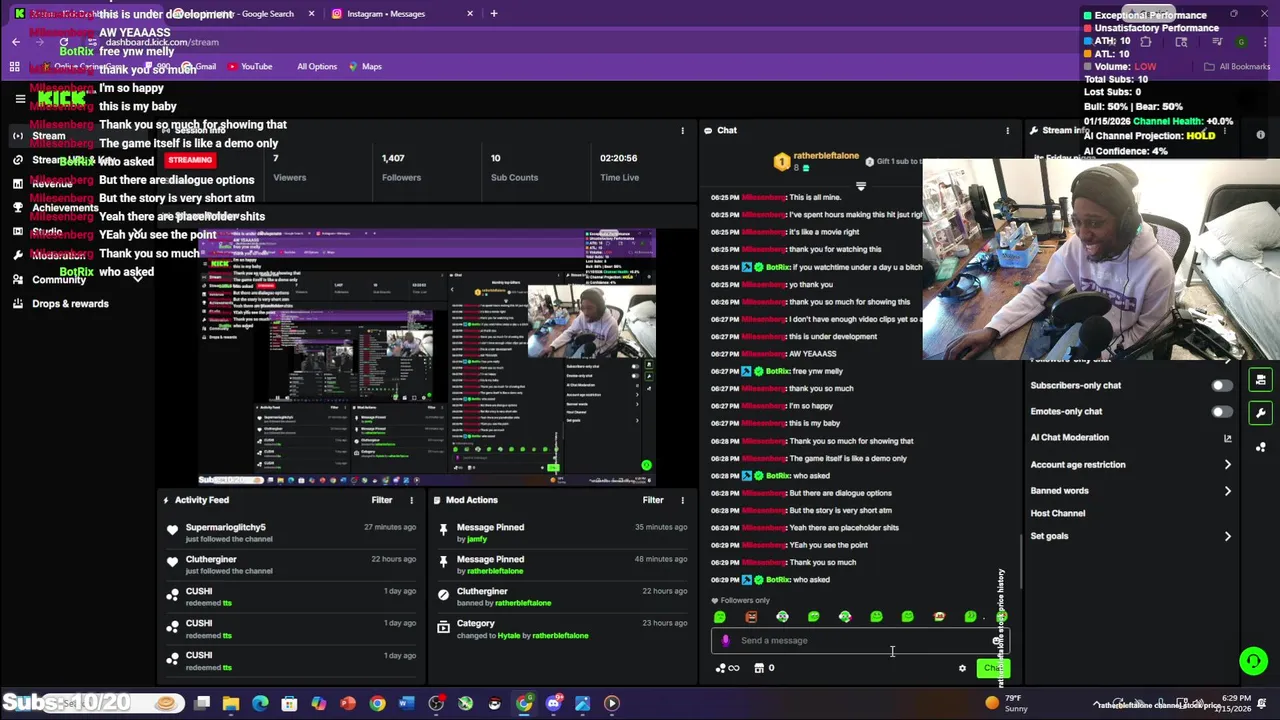The width and height of the screenshot is (1280, 720).
Task: Focus the Send a message field
Action: click(x=860, y=641)
